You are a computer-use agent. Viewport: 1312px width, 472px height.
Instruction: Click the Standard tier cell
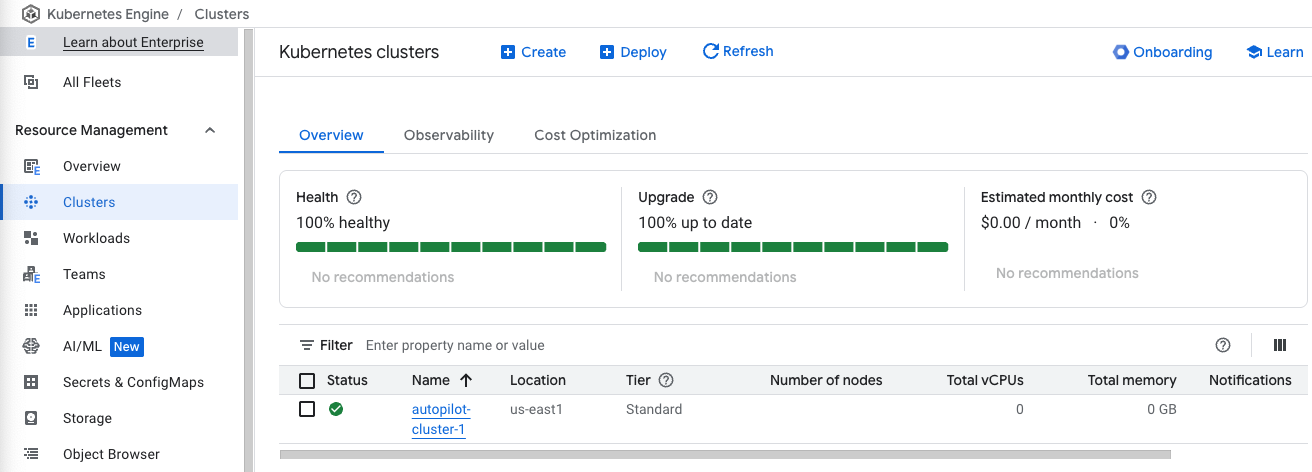coord(654,409)
